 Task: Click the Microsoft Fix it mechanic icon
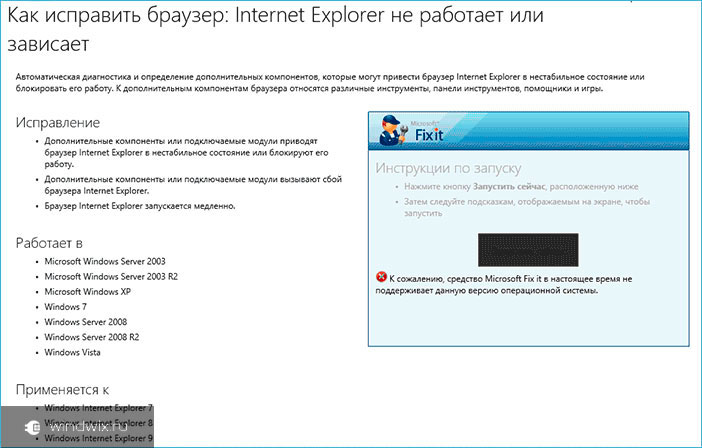(x=393, y=130)
